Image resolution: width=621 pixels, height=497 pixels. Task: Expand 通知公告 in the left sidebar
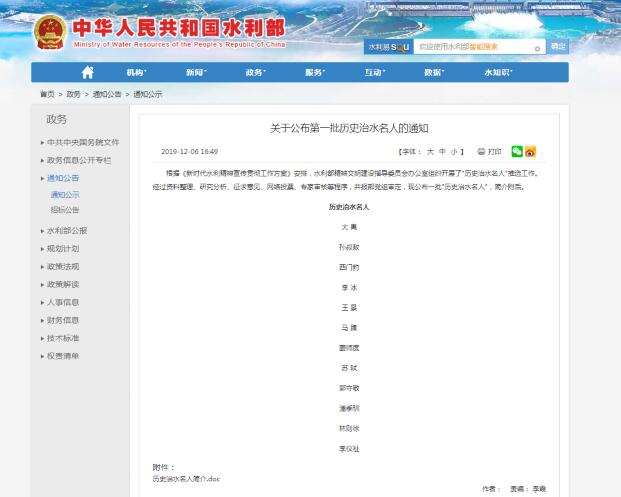(x=65, y=178)
